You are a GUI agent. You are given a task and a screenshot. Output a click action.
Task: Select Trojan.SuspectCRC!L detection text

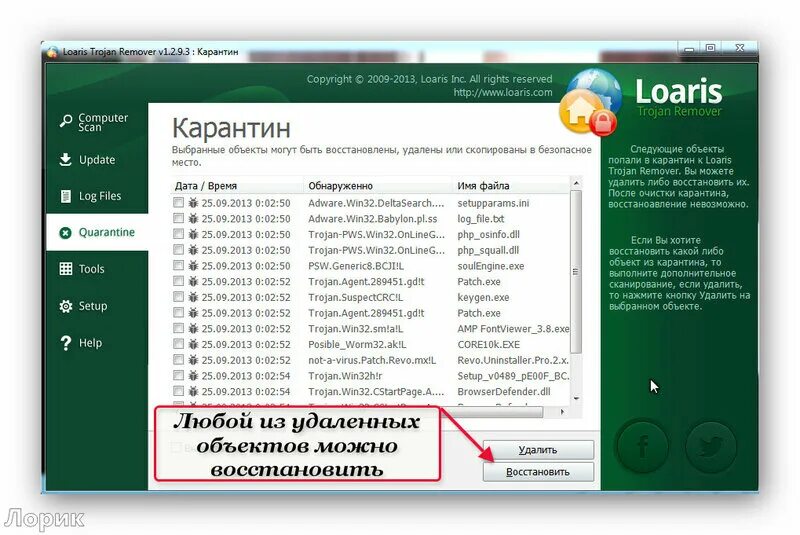[355, 297]
